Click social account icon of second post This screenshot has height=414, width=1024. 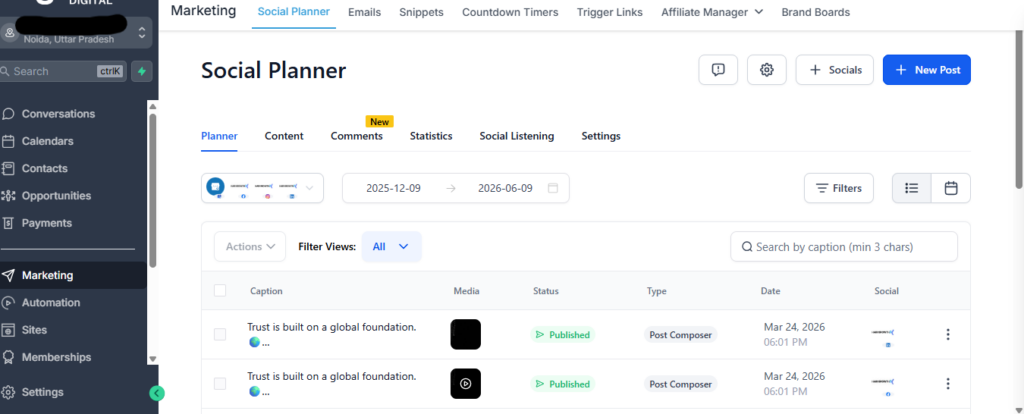tap(883, 386)
